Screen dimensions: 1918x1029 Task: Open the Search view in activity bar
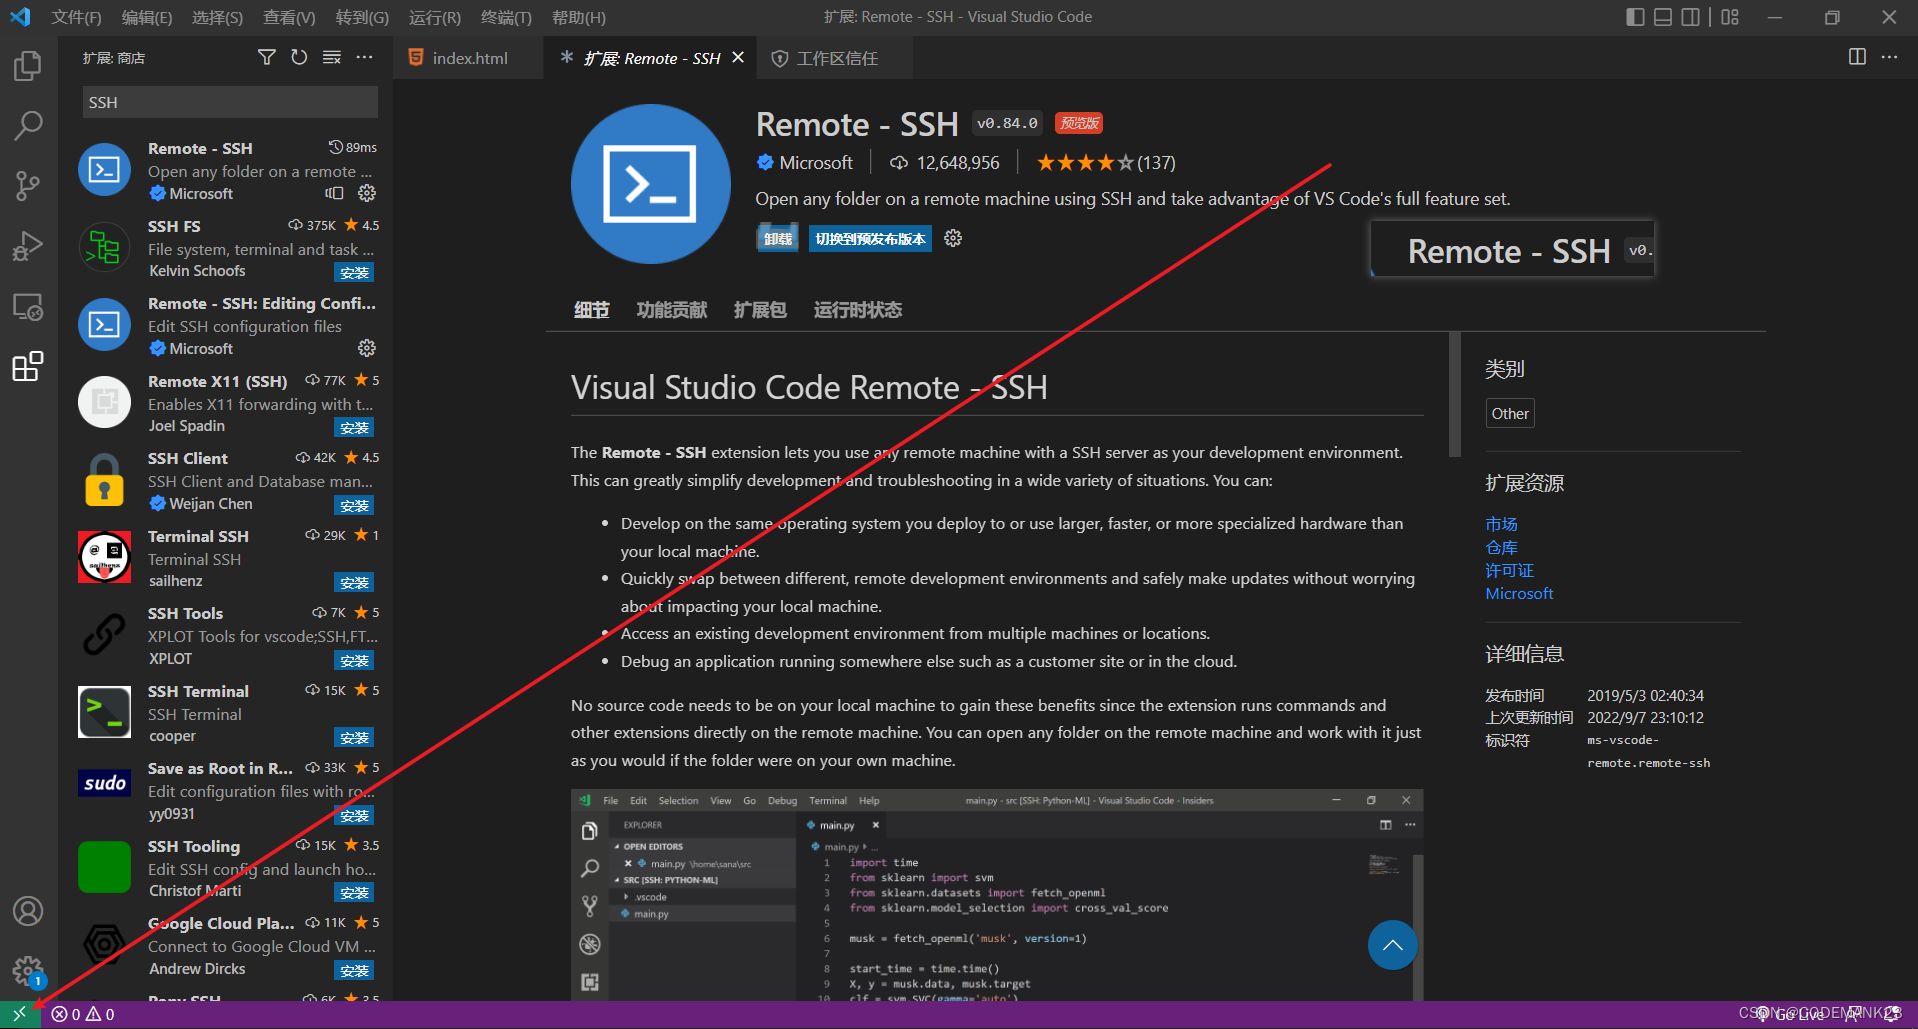(28, 126)
